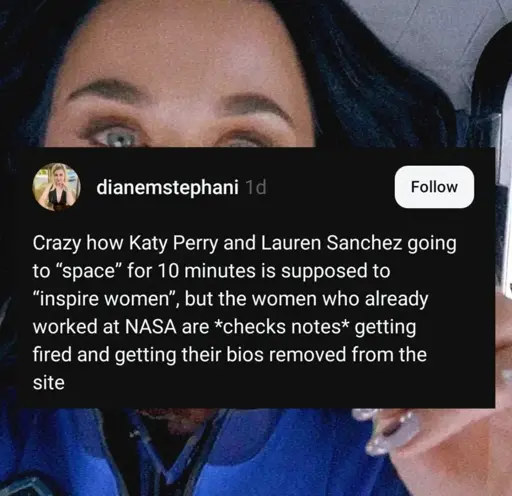Click the dianemstephani username

(x=167, y=187)
